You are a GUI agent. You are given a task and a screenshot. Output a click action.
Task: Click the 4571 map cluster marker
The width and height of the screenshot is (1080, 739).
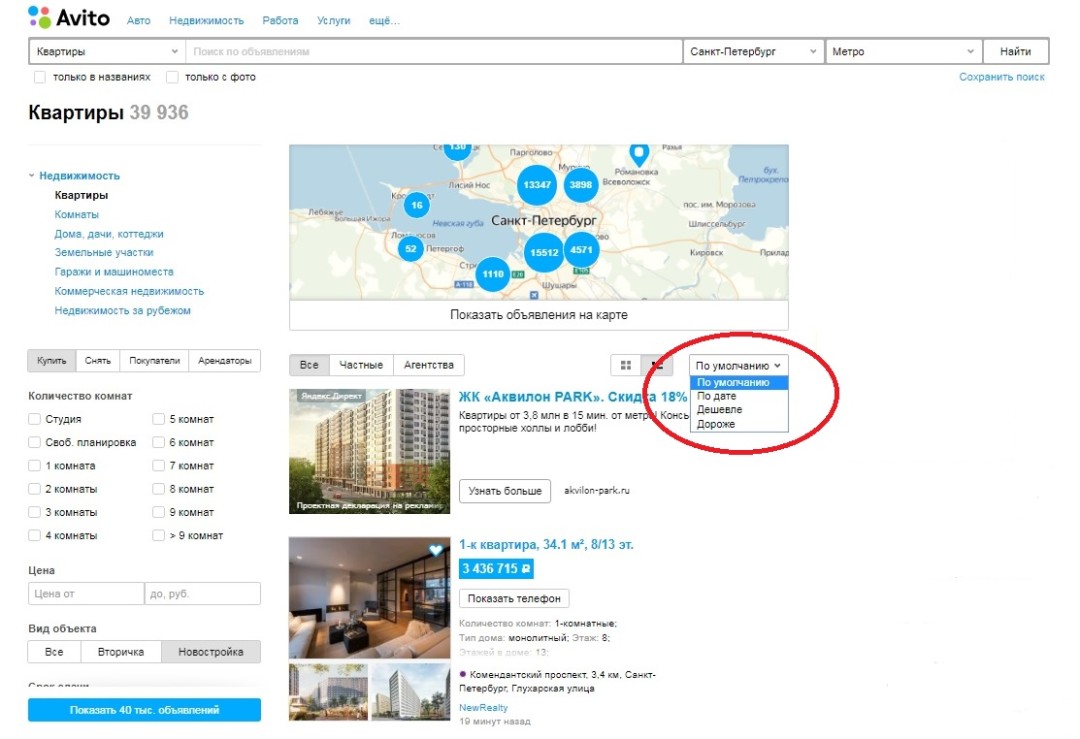581,250
